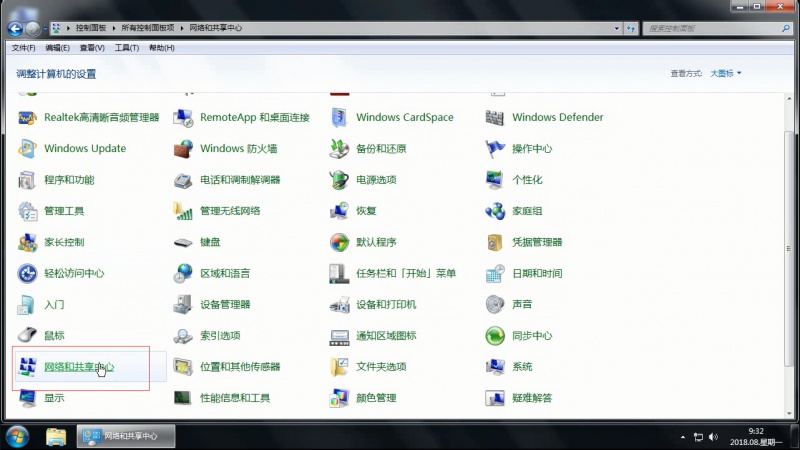Open Windows Explorer from taskbar
The width and height of the screenshot is (800, 450).
coord(56,437)
